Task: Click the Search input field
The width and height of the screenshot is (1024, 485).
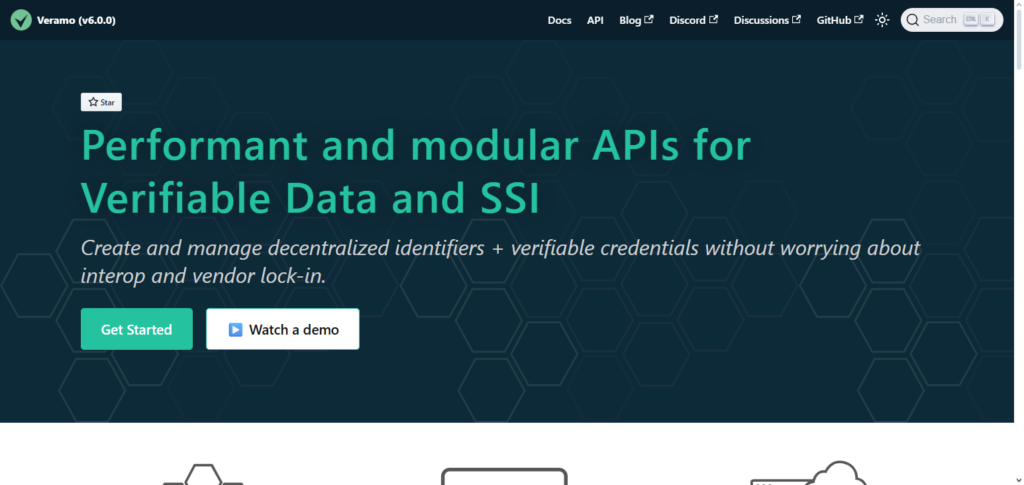Action: pyautogui.click(x=952, y=20)
